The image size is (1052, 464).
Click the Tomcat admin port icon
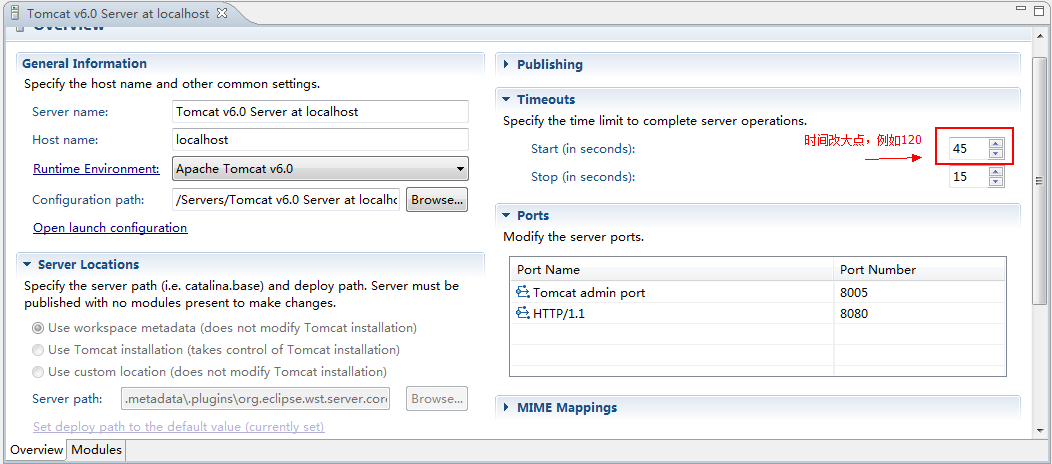[523, 292]
